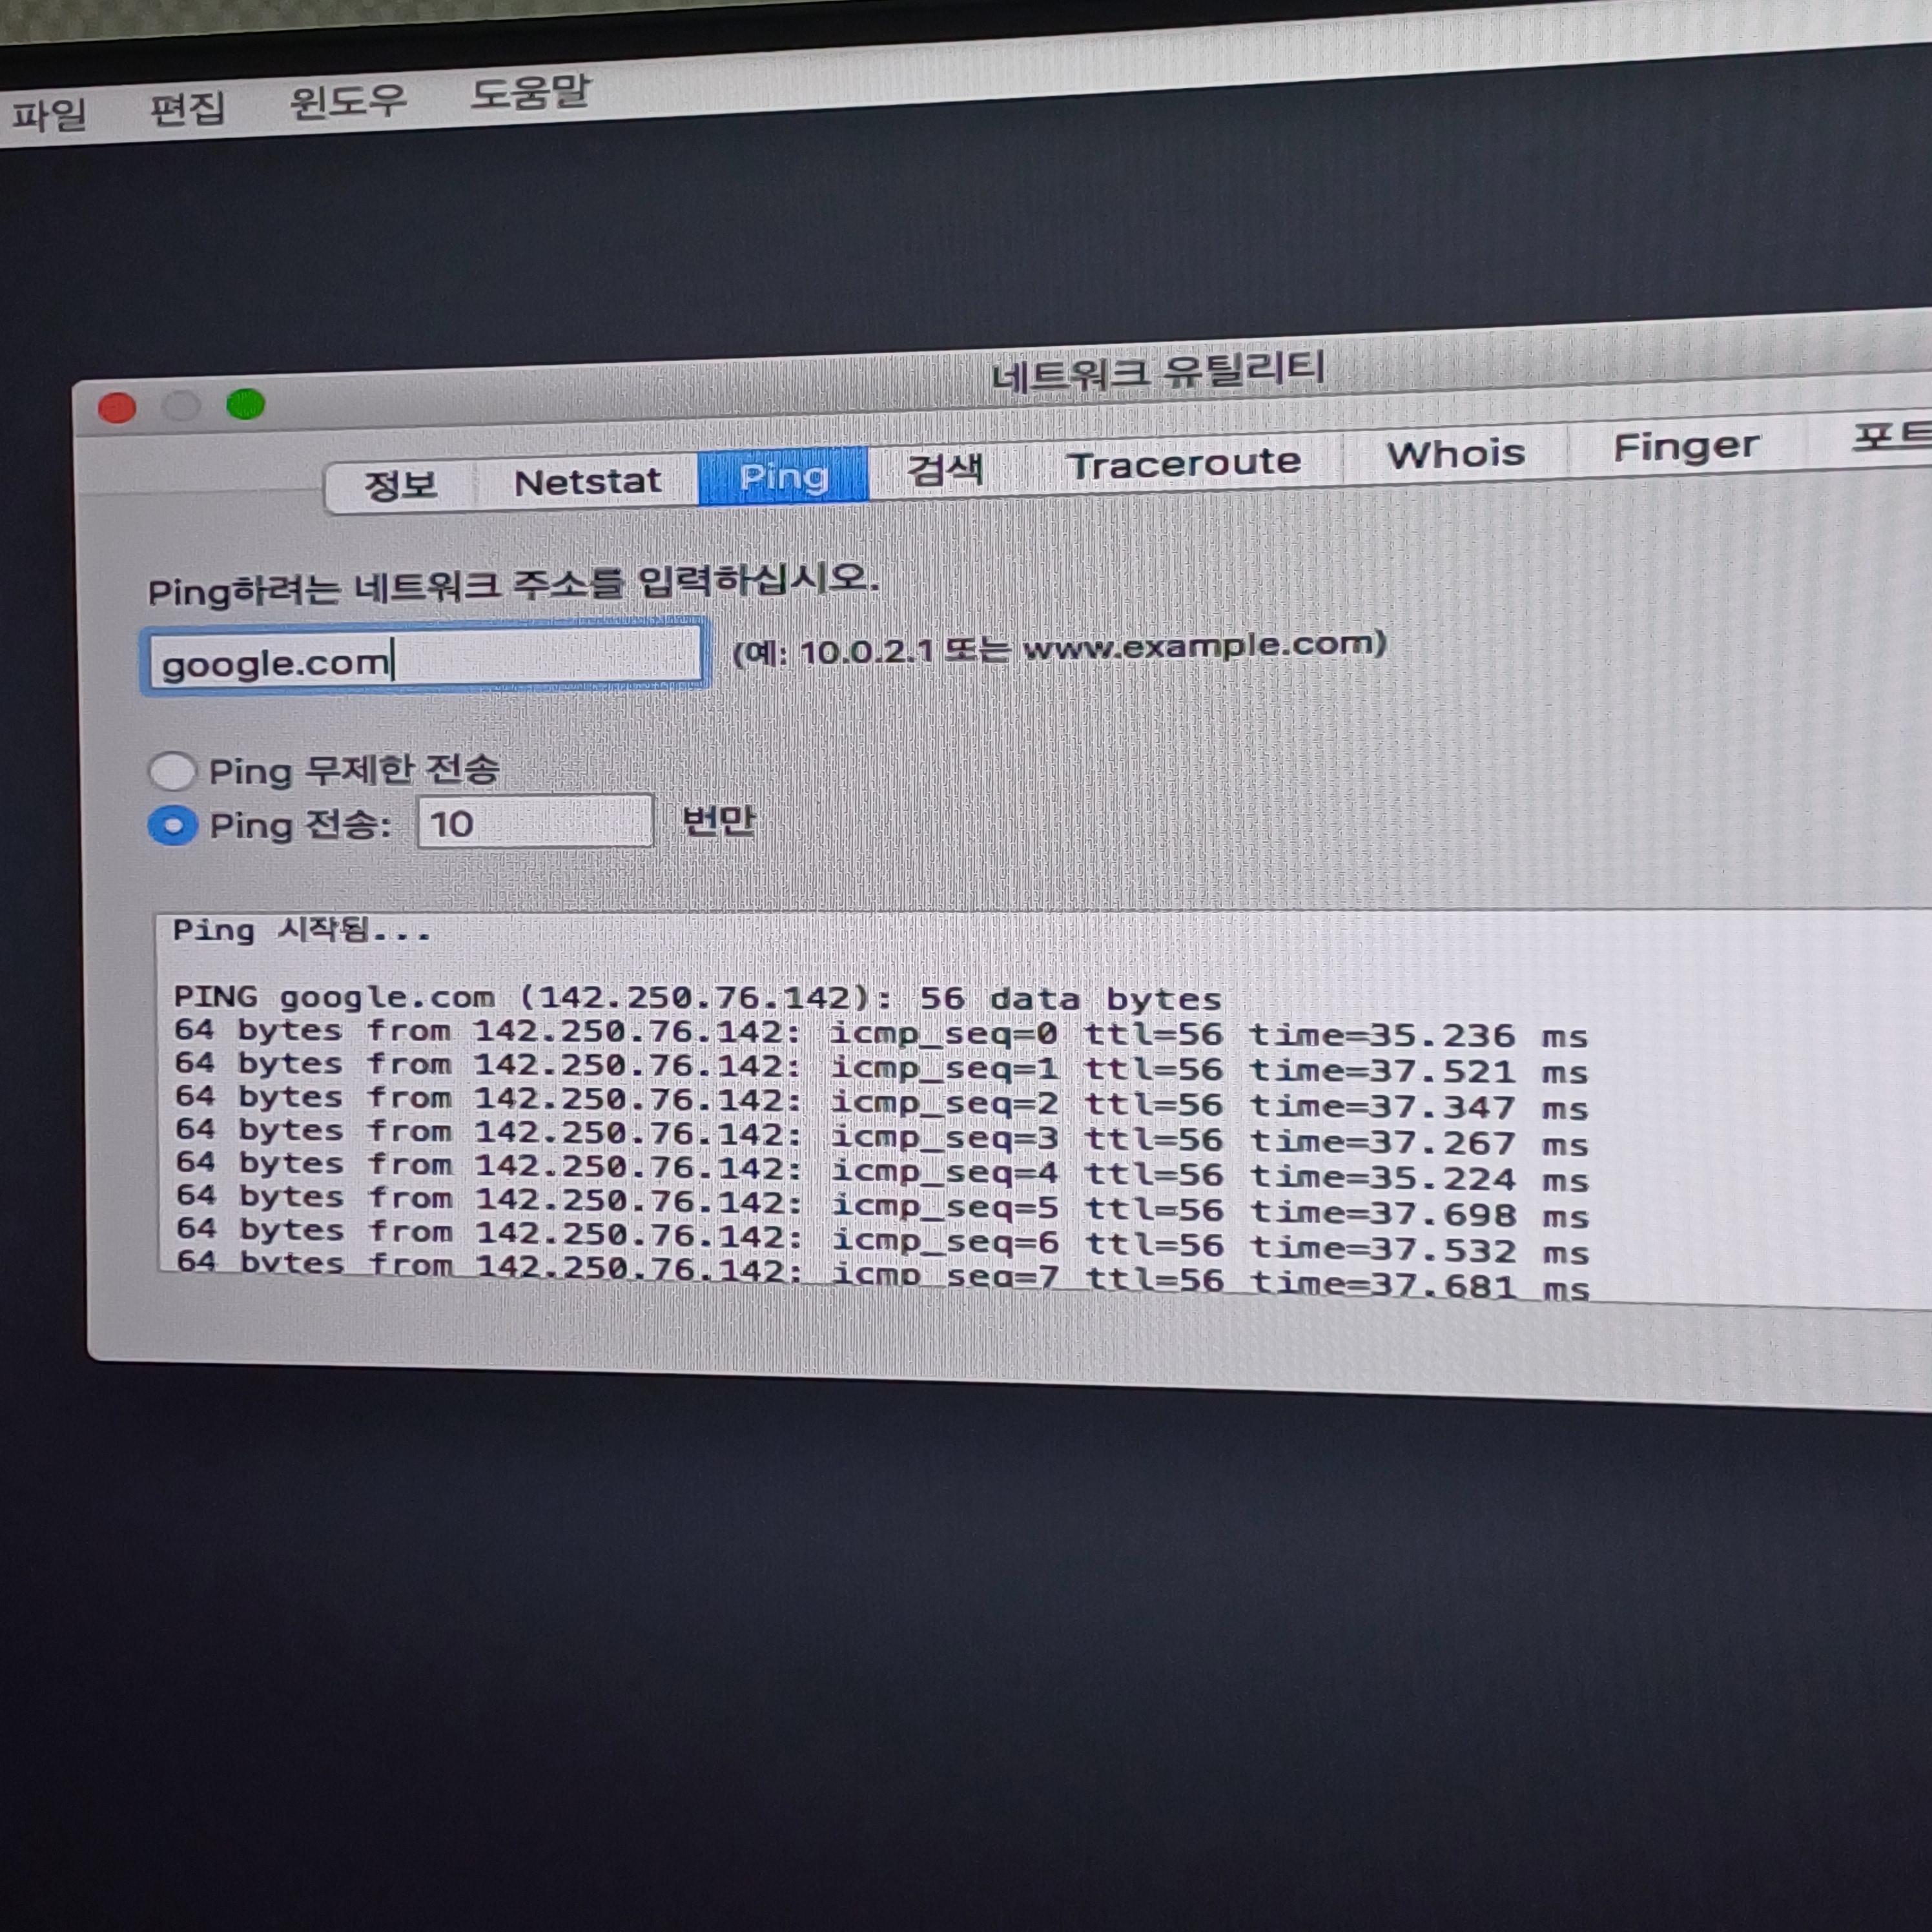Open the Traceroute tab

tap(1183, 462)
